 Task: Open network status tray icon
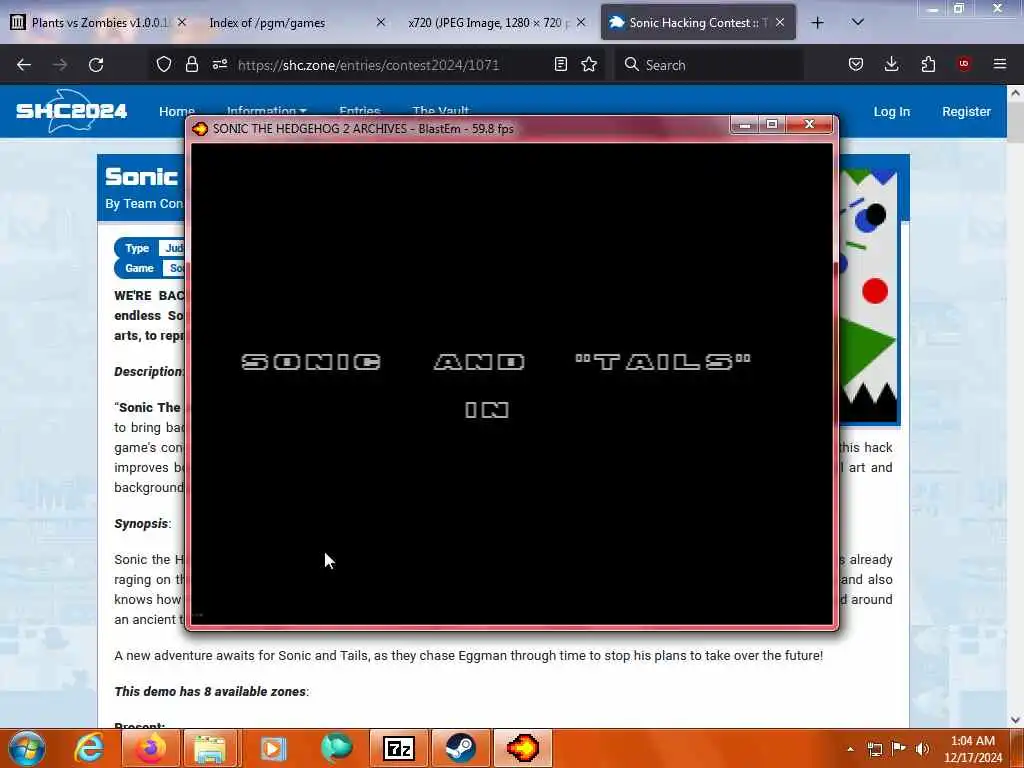pyautogui.click(x=874, y=749)
